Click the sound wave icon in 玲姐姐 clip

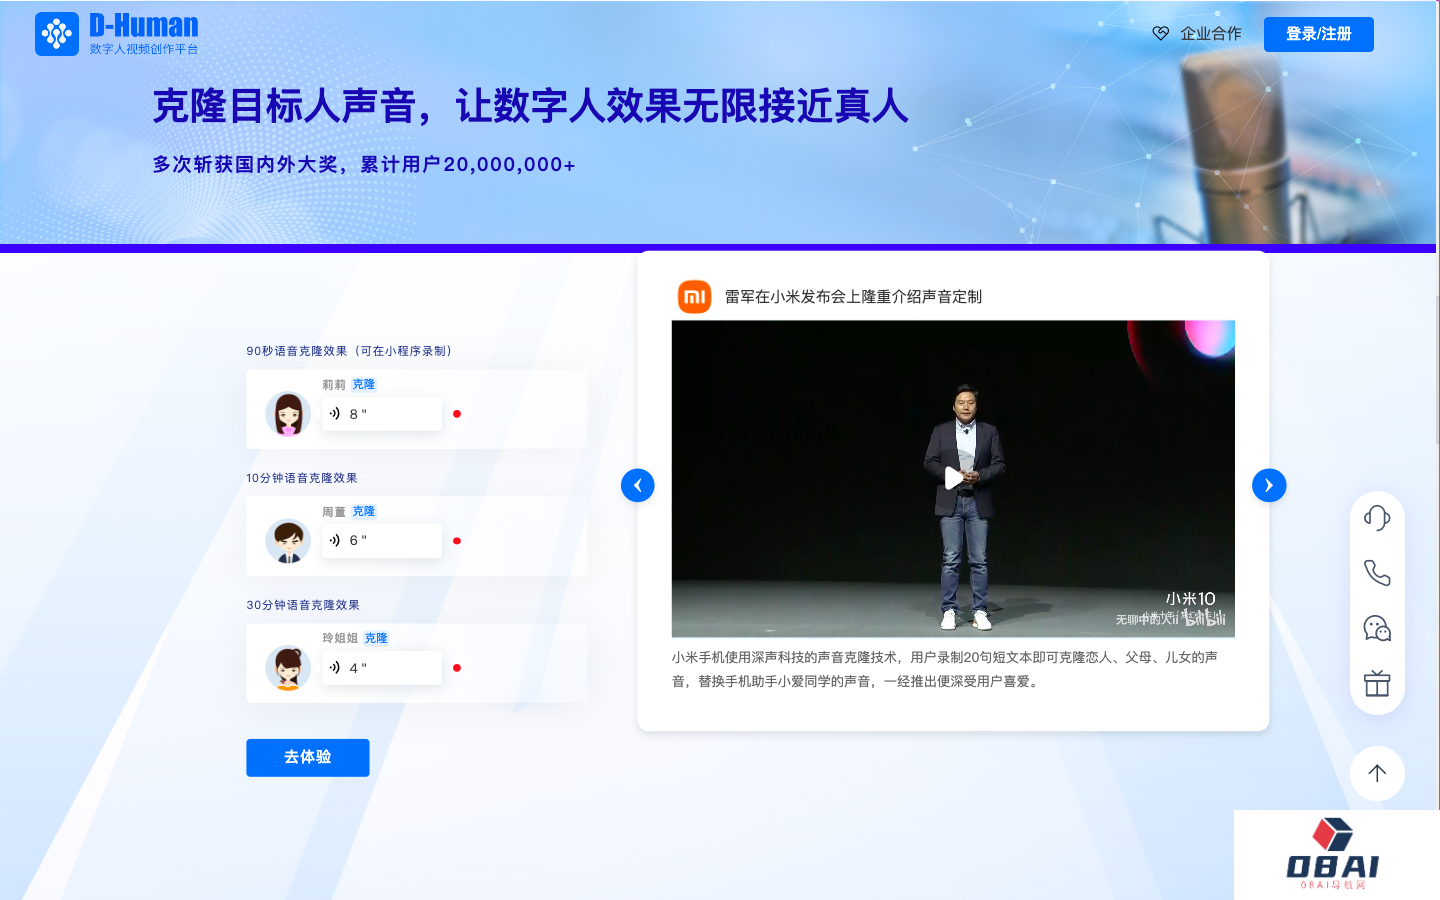pos(335,667)
